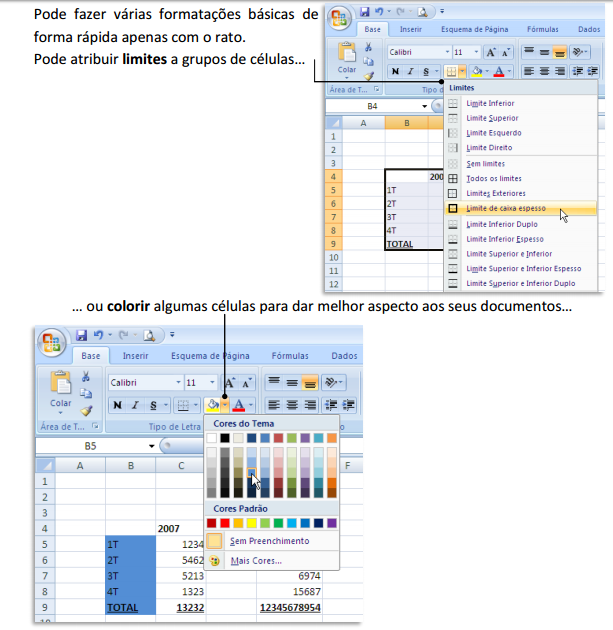
Task: Click cell containing 12345678954
Action: click(288, 607)
